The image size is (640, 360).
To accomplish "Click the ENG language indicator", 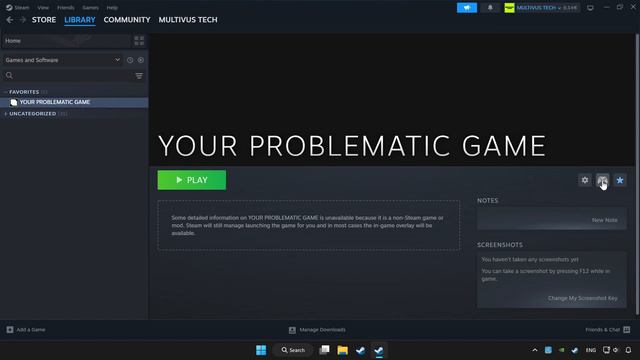I will point(591,350).
